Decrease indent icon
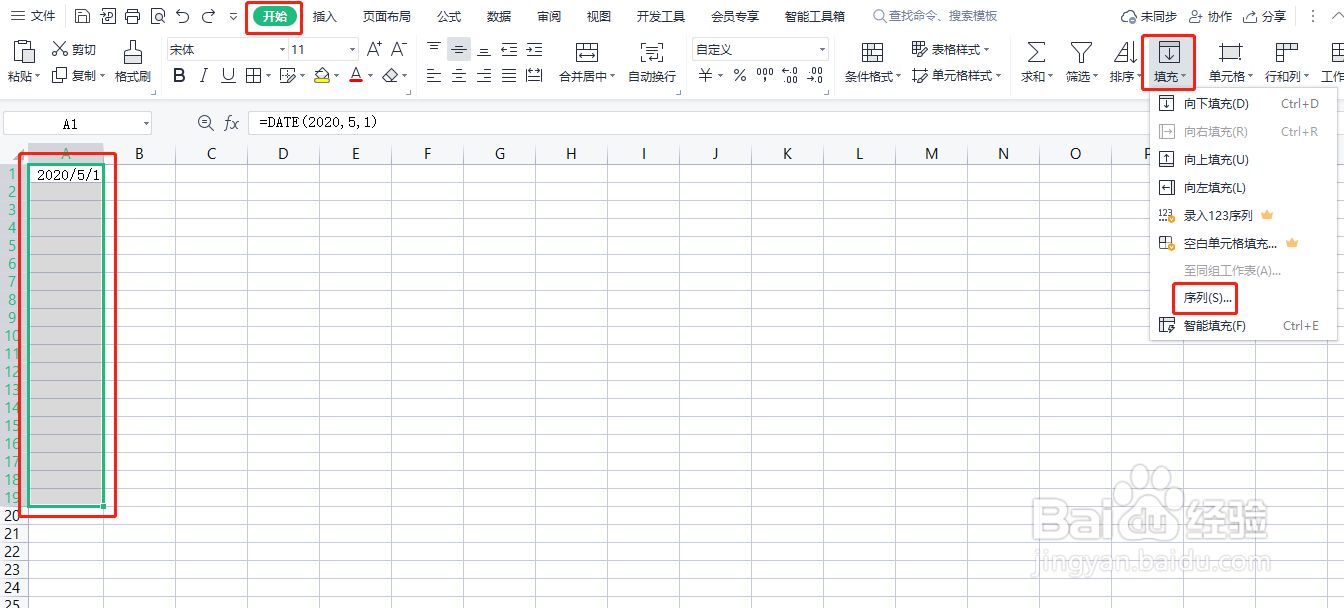Image resolution: width=1344 pixels, height=608 pixels. pos(509,49)
